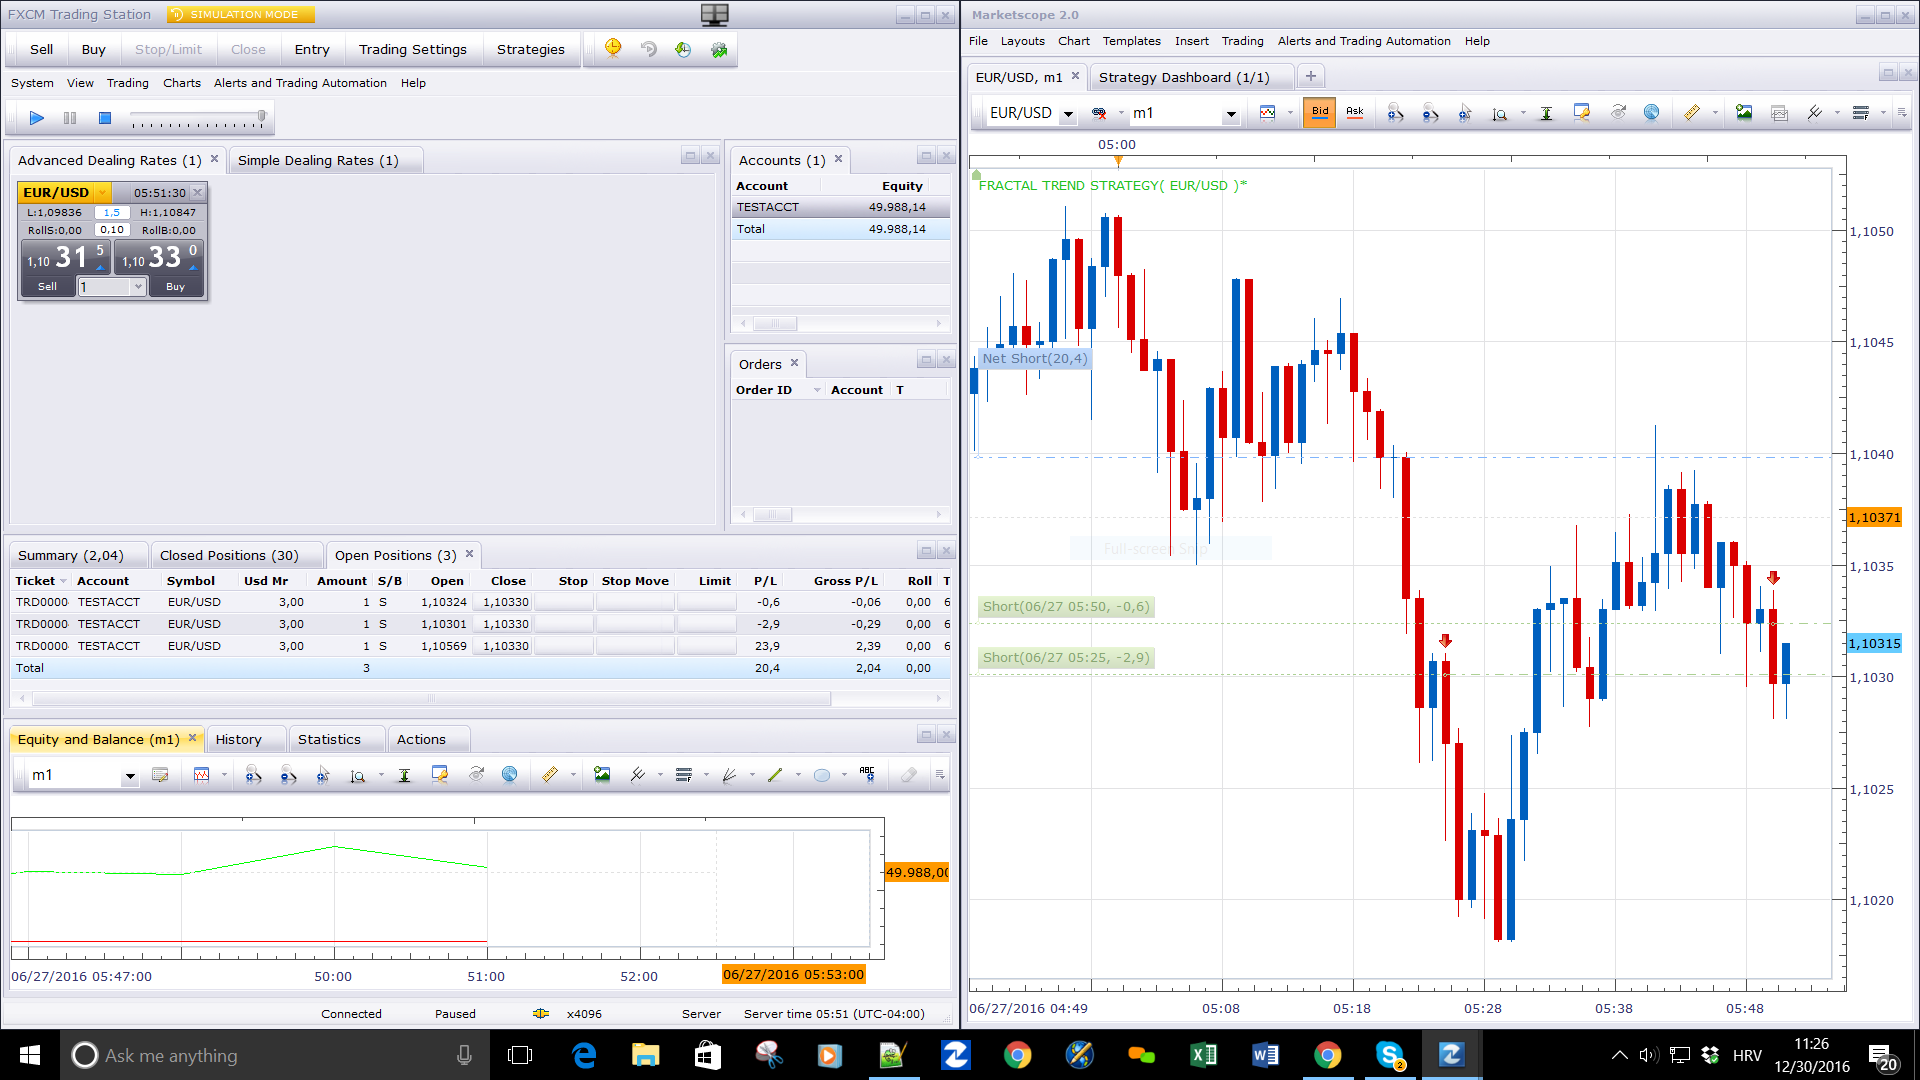Open the m1 timeframe dropdown in Marketscope
Image resolution: width=1920 pixels, height=1080 pixels.
tap(1231, 114)
